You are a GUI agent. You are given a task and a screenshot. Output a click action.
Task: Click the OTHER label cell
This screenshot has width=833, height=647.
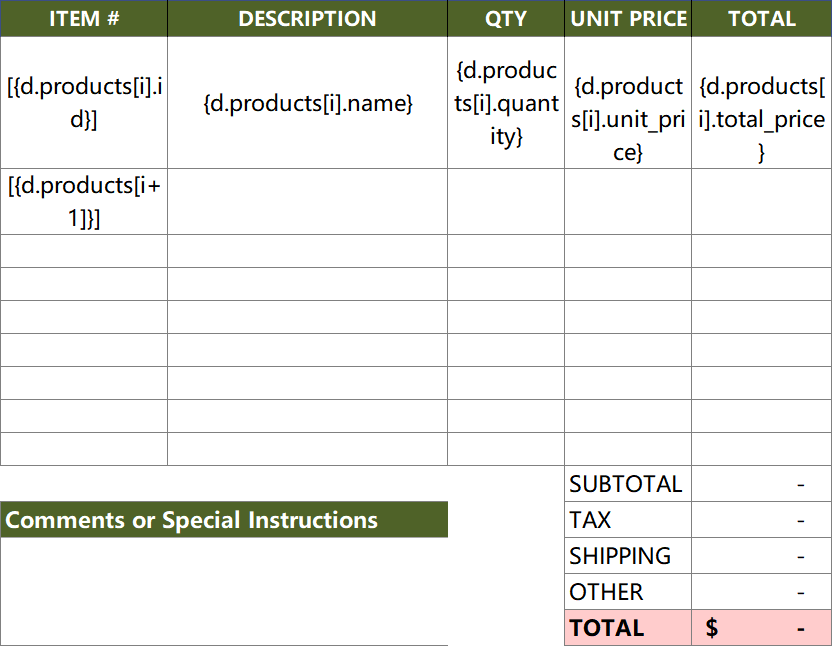click(627, 592)
